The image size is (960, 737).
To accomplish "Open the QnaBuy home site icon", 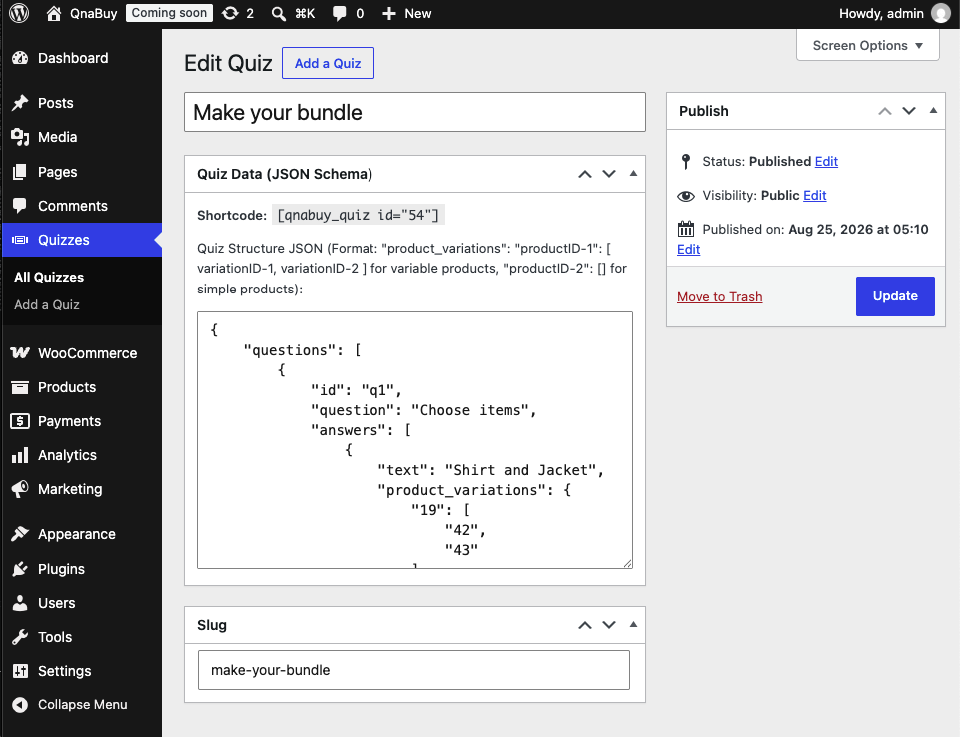I will 53,13.
